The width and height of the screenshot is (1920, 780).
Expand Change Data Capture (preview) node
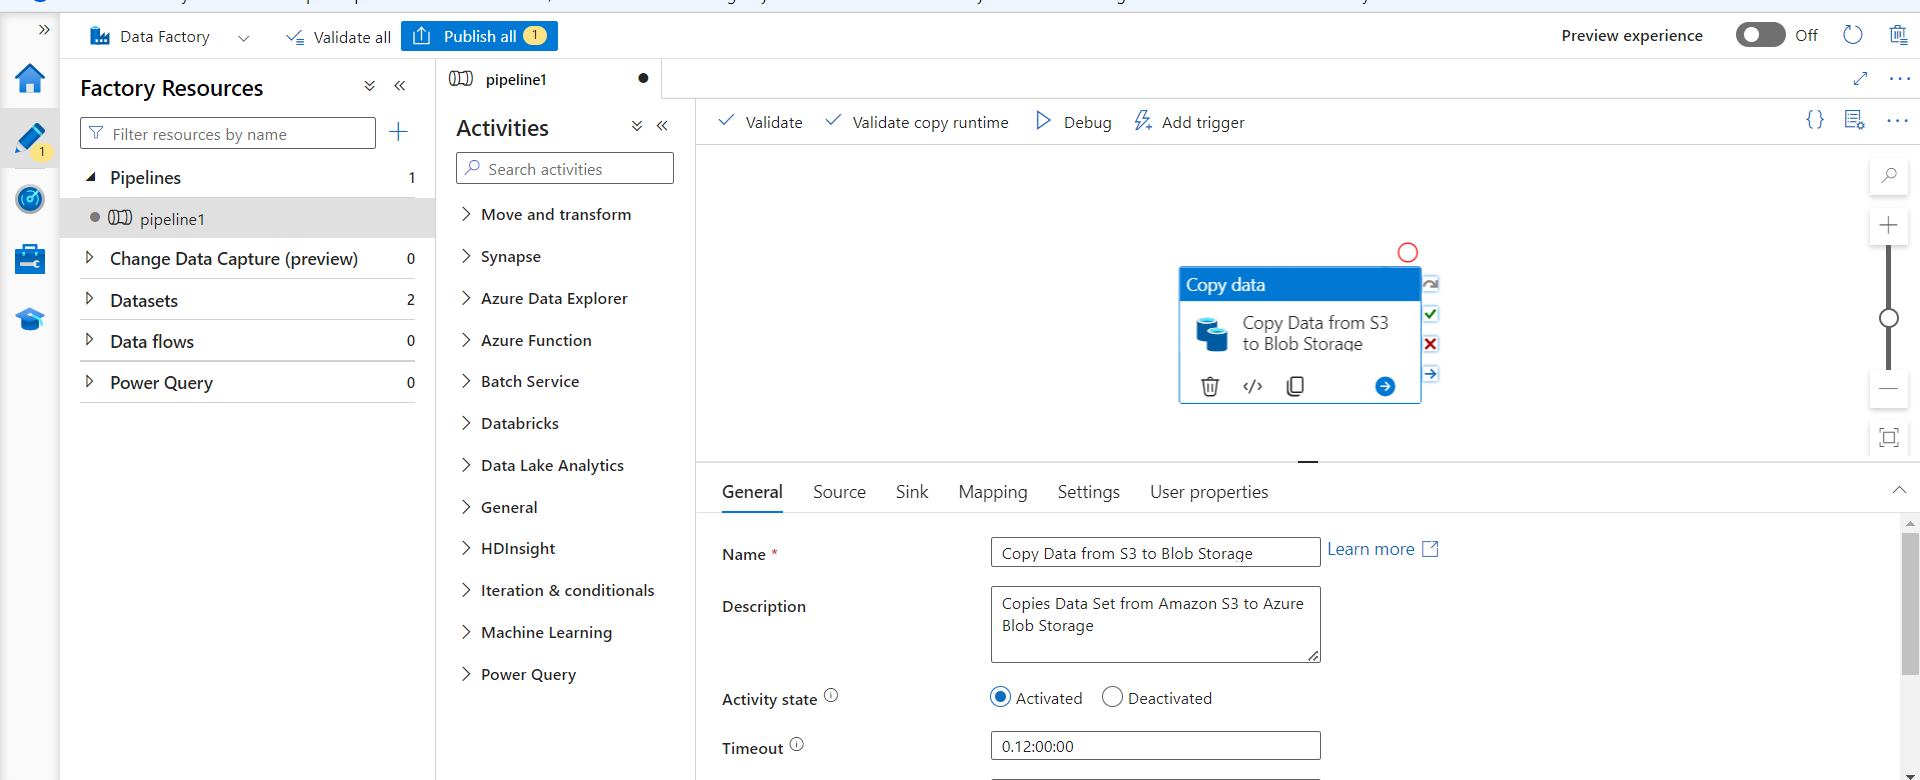[x=90, y=258]
